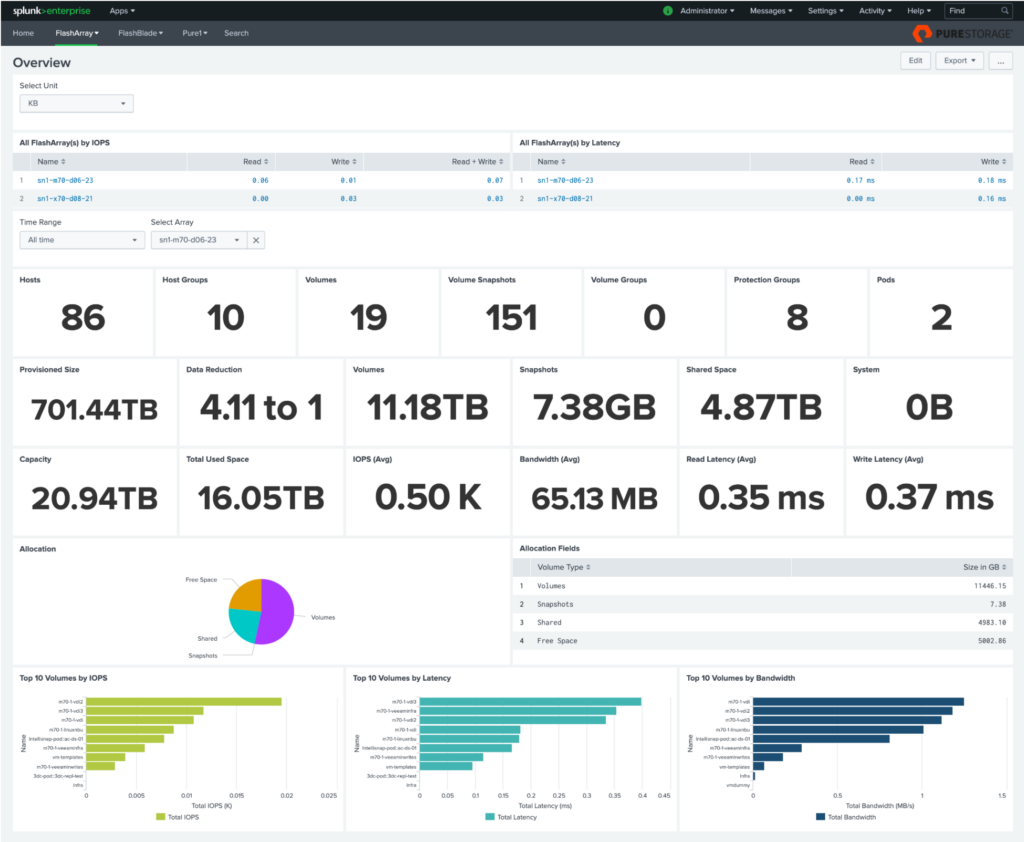Click the m70-1-vdi3 bar in Latency chart

[x=530, y=702]
